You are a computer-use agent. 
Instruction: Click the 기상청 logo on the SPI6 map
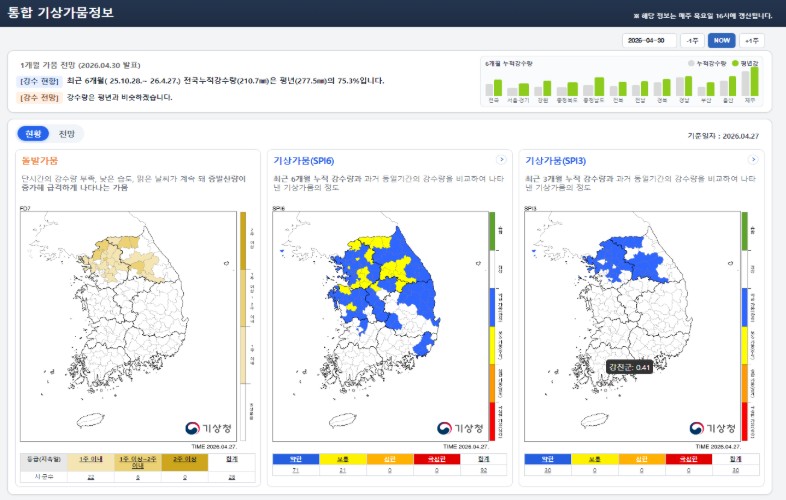click(460, 428)
